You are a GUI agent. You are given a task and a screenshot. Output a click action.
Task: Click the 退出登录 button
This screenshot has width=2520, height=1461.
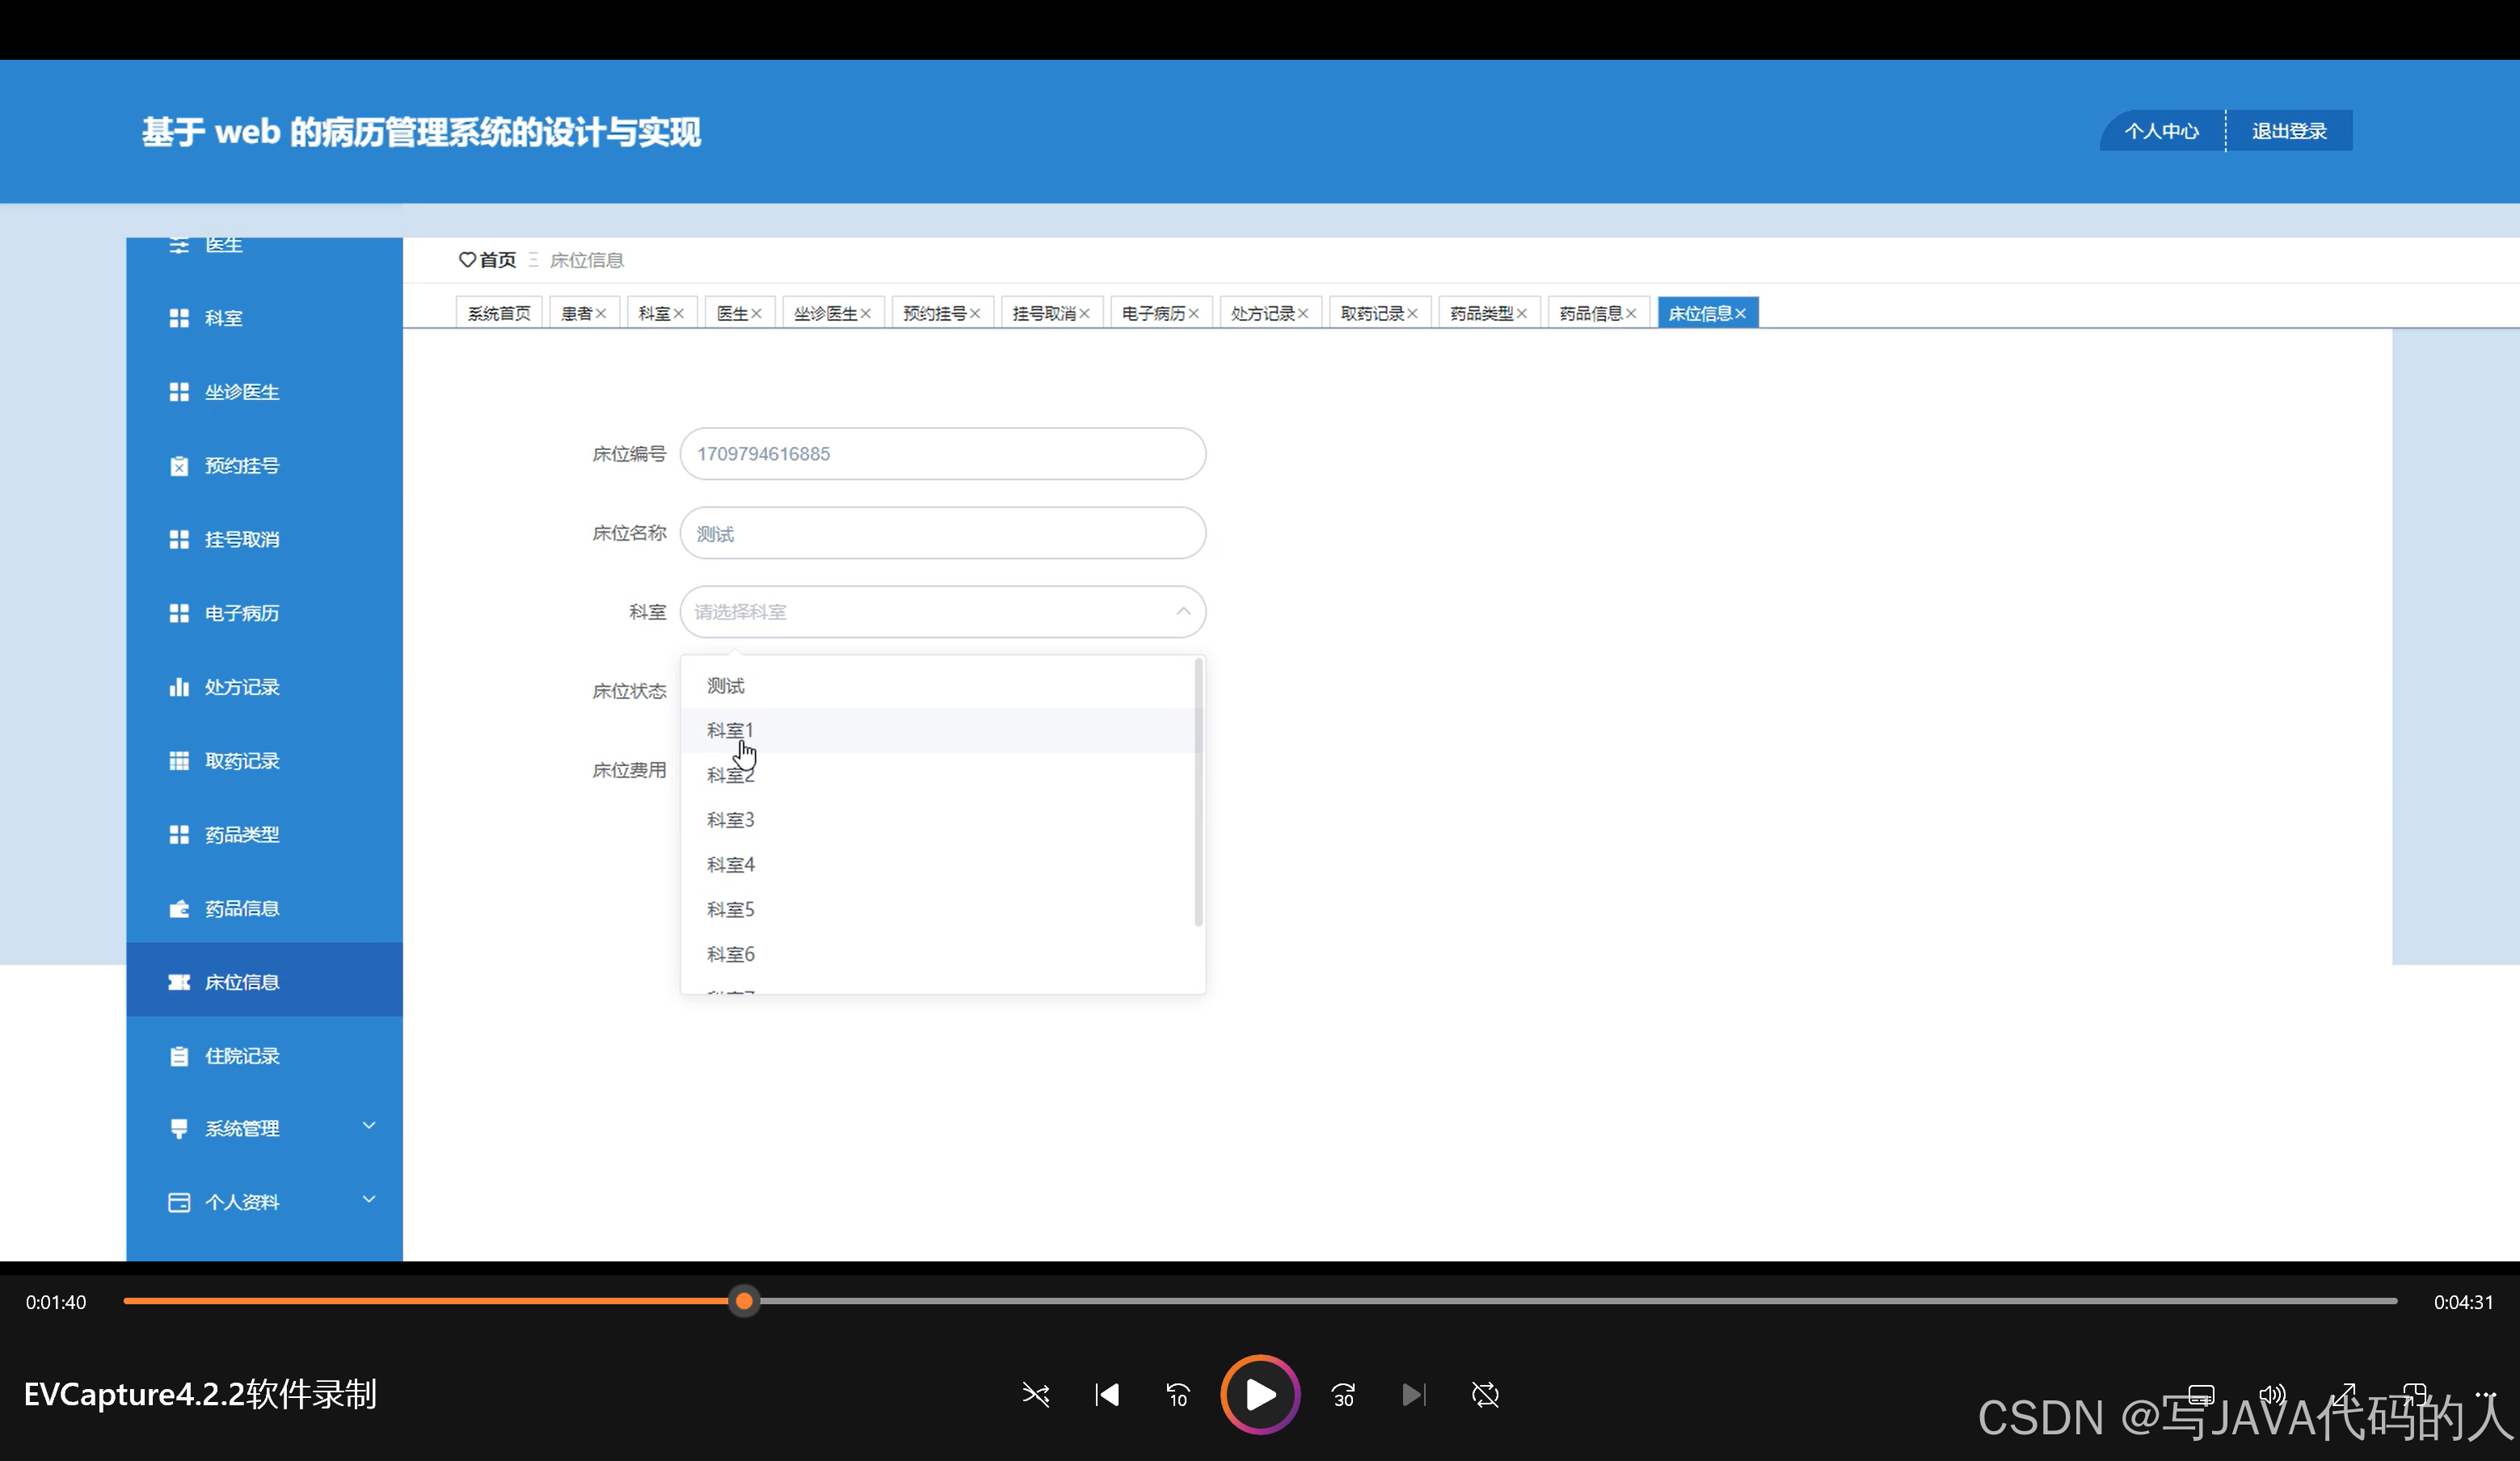[2289, 131]
